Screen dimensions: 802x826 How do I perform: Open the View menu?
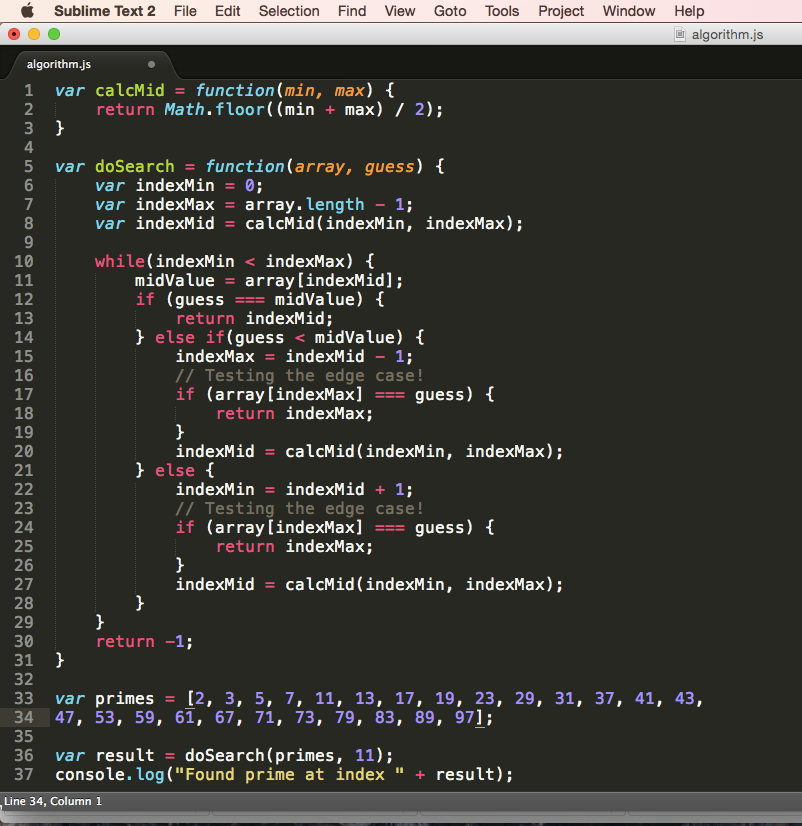click(399, 11)
